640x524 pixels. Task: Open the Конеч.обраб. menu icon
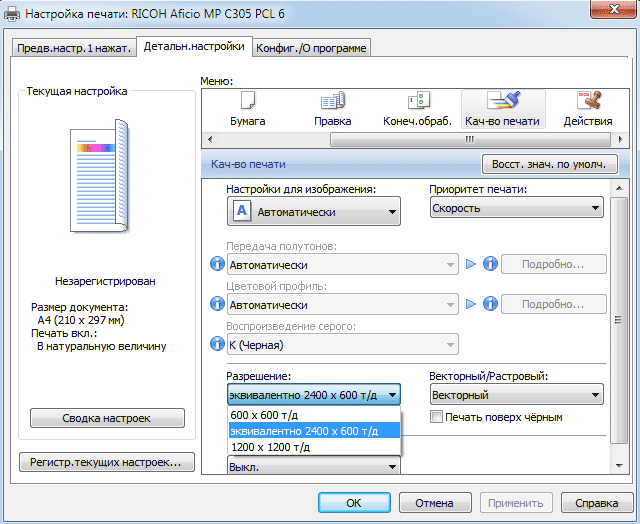coord(418,109)
